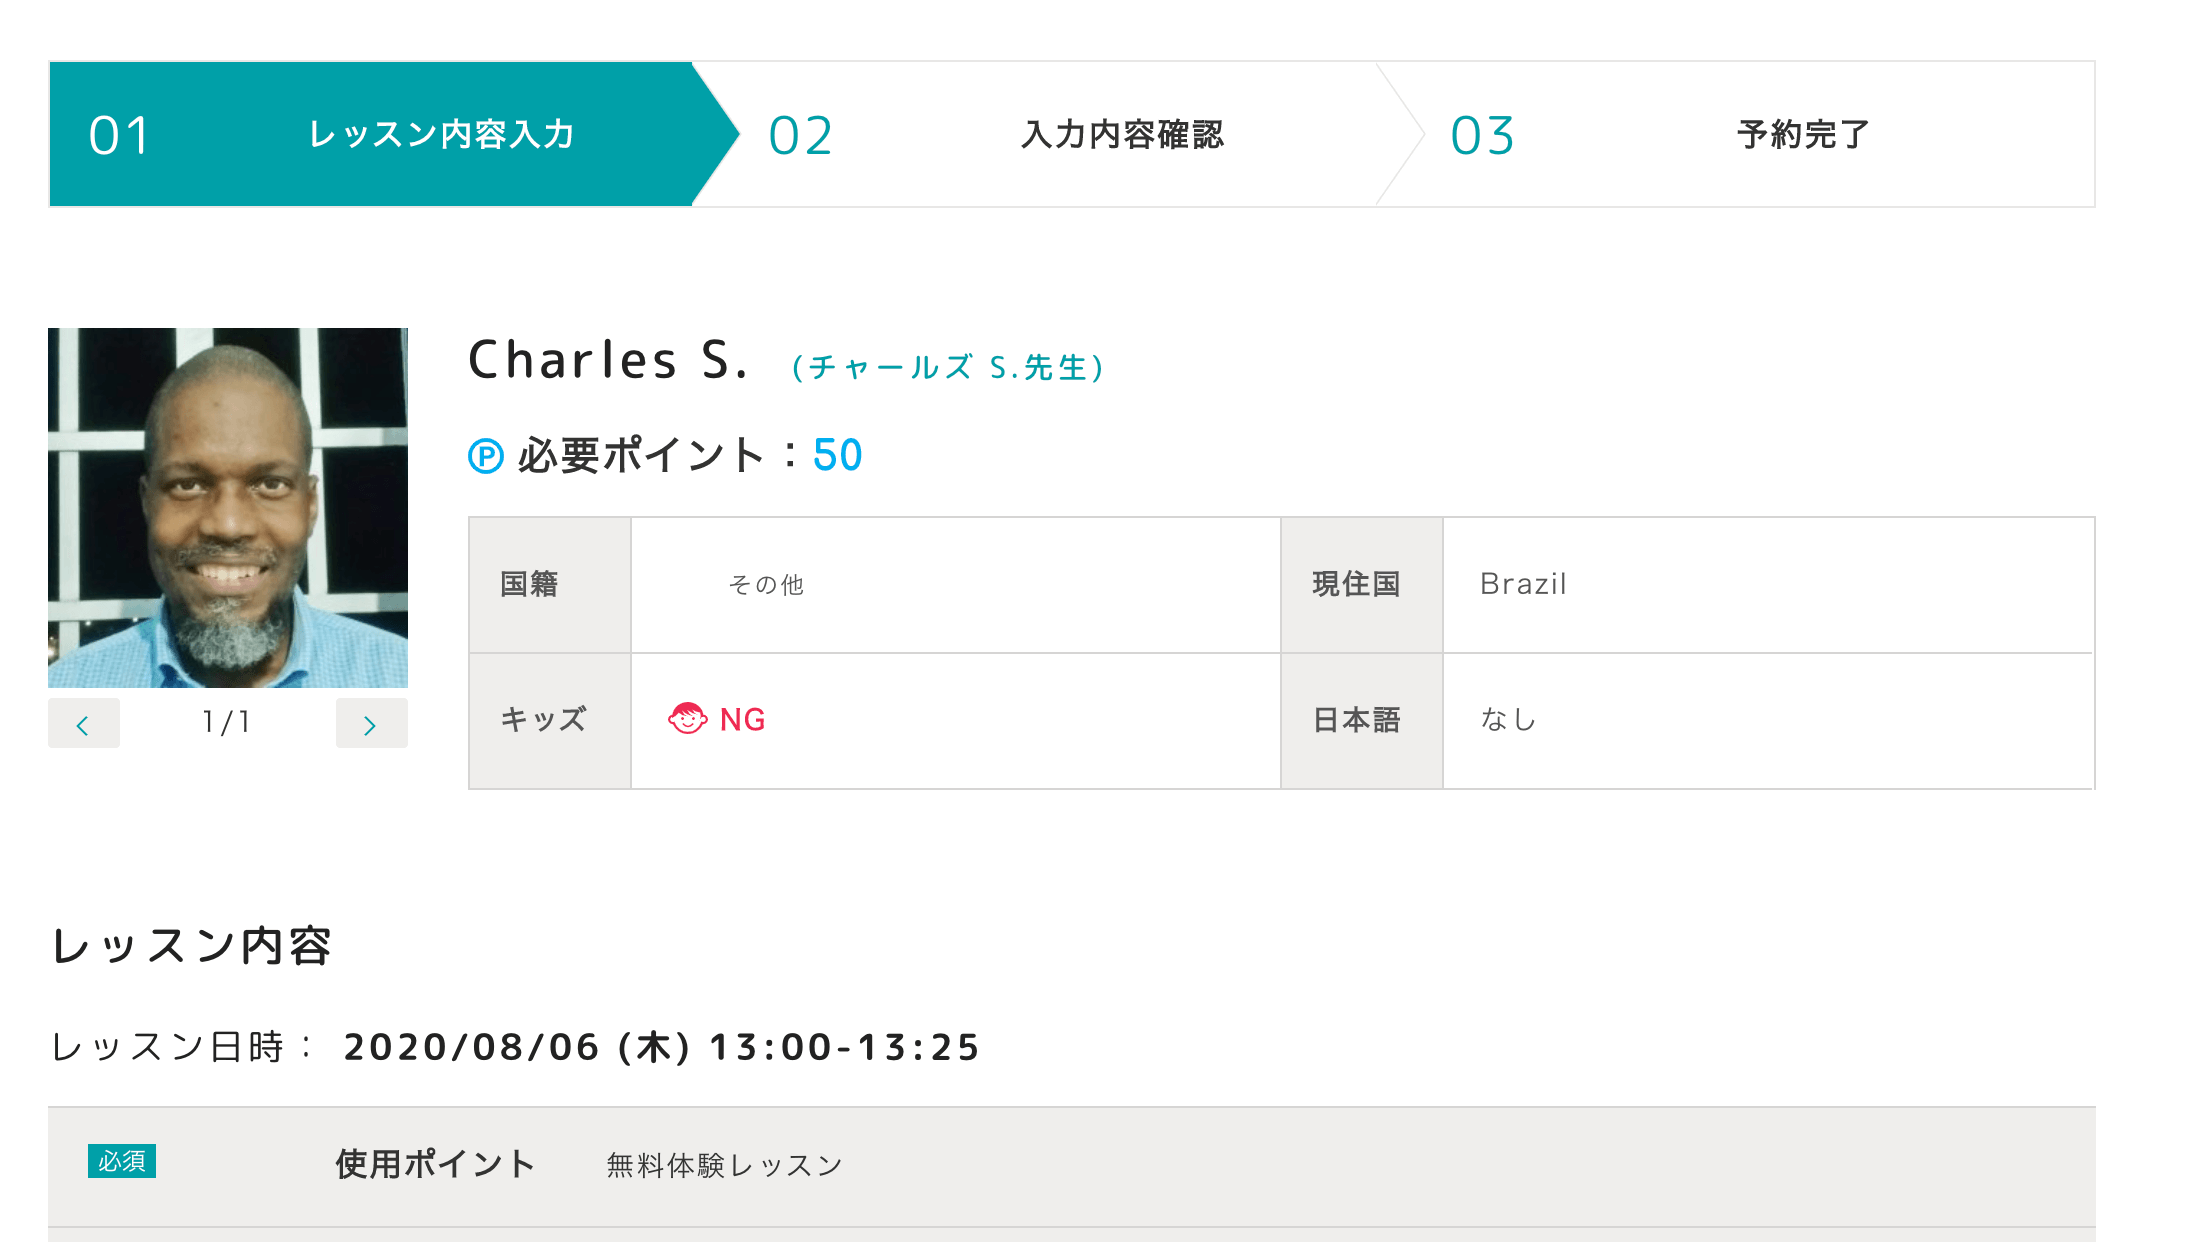Click the 1/1 photo counter
Screen dimensions: 2186x1242
(227, 722)
